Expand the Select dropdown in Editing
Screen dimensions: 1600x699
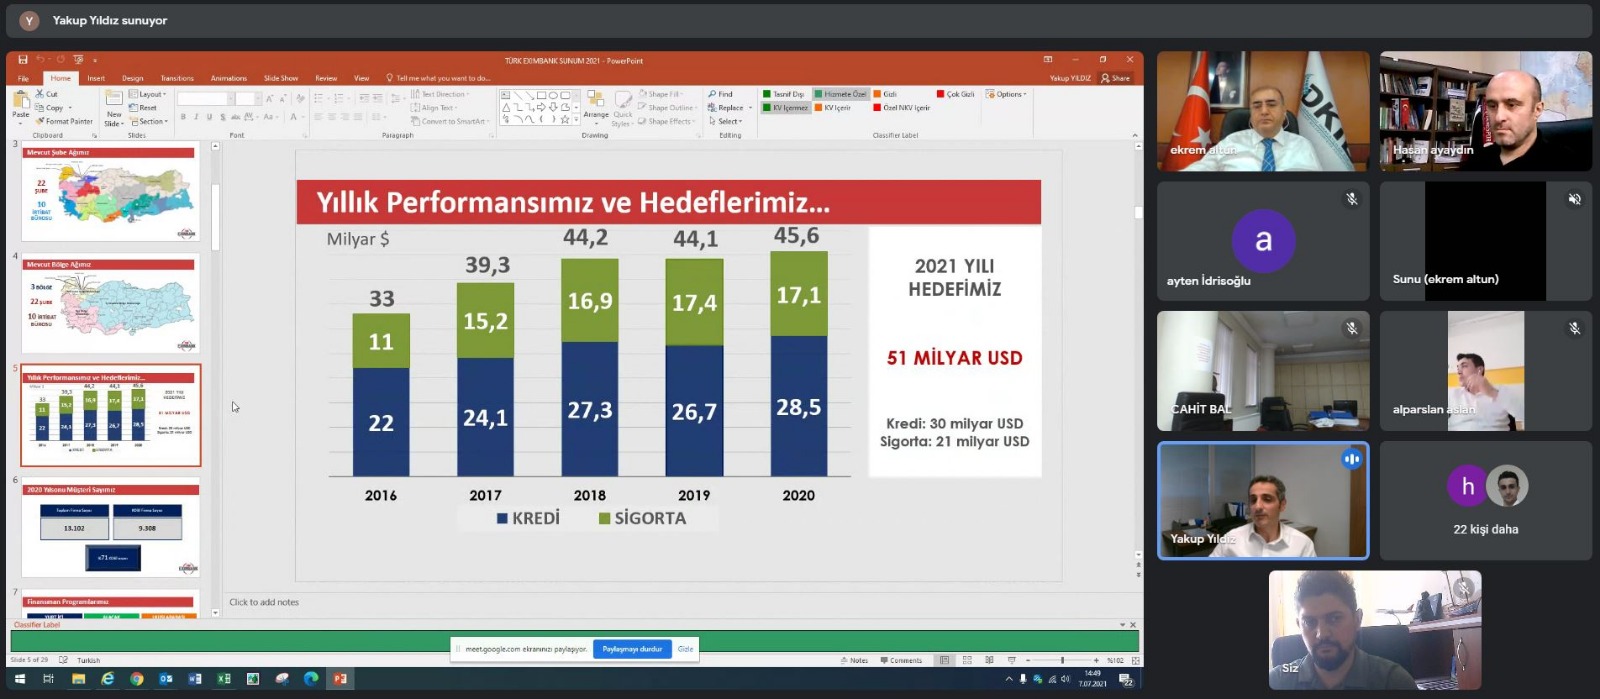tap(726, 122)
